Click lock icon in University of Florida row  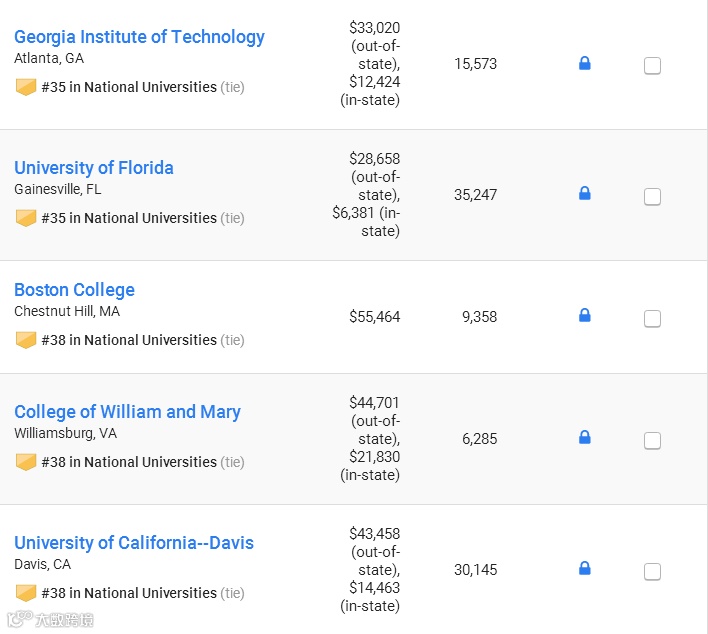pyautogui.click(x=585, y=194)
